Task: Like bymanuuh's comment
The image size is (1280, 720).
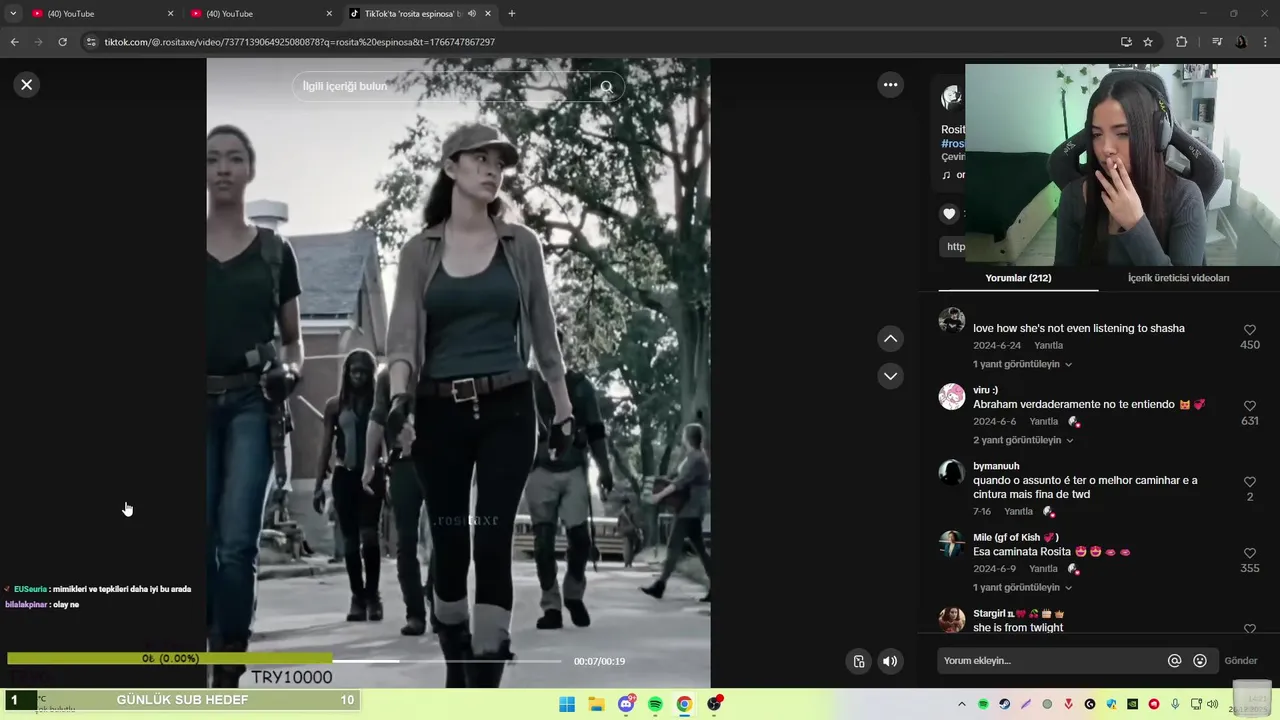Action: [1250, 482]
